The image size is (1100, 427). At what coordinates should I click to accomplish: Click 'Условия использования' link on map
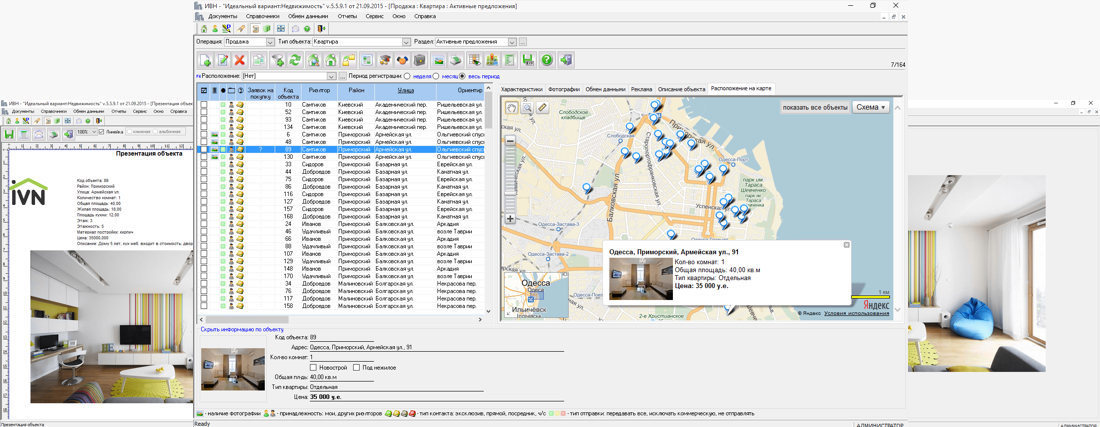point(856,313)
